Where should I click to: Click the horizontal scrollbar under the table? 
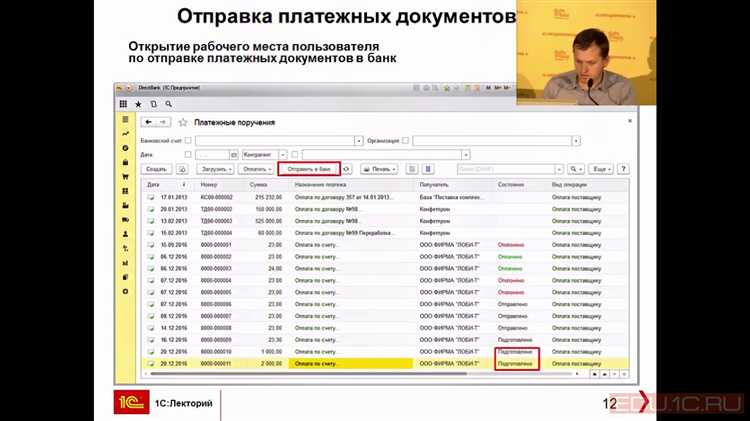coord(309,374)
